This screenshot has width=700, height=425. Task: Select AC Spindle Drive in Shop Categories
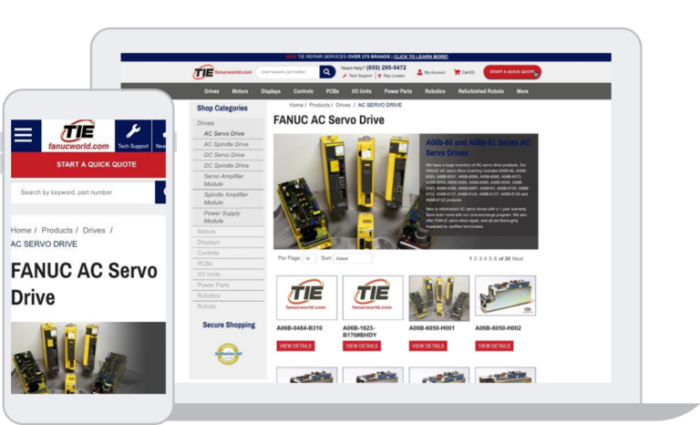pos(228,144)
